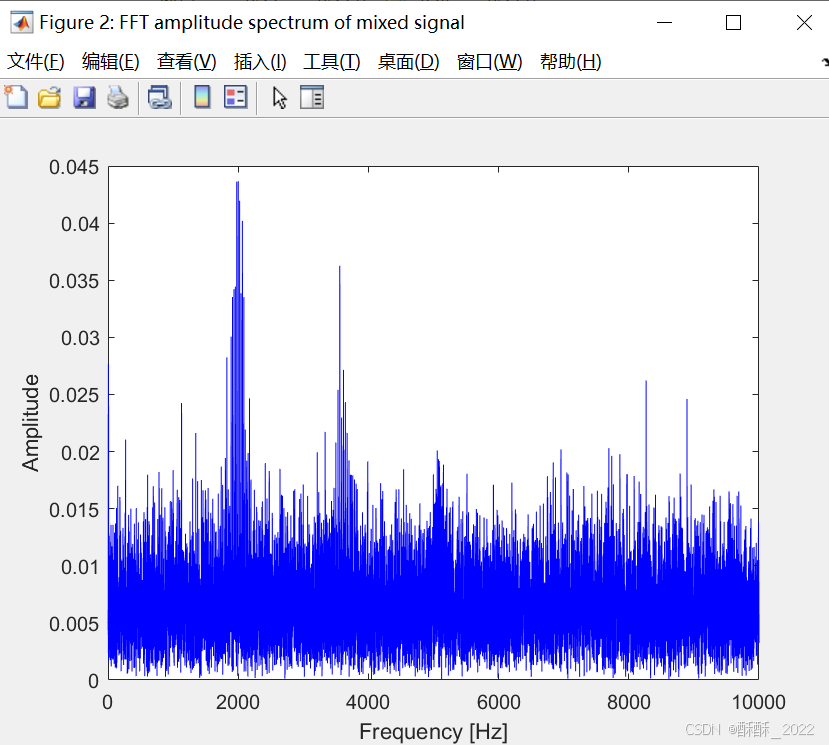This screenshot has width=829, height=745.
Task: Open the 帮助(H) menu
Action: [x=570, y=62]
